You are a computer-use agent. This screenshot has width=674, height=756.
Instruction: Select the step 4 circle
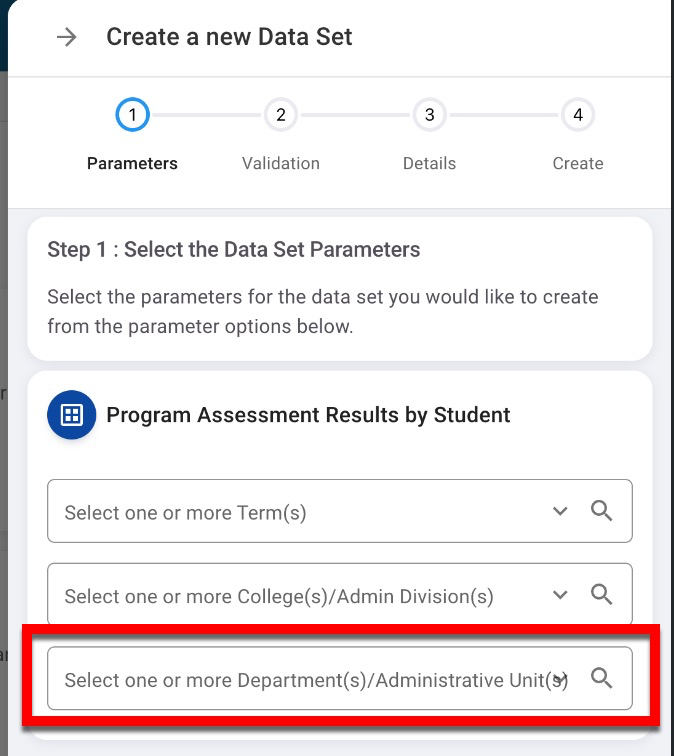578,116
